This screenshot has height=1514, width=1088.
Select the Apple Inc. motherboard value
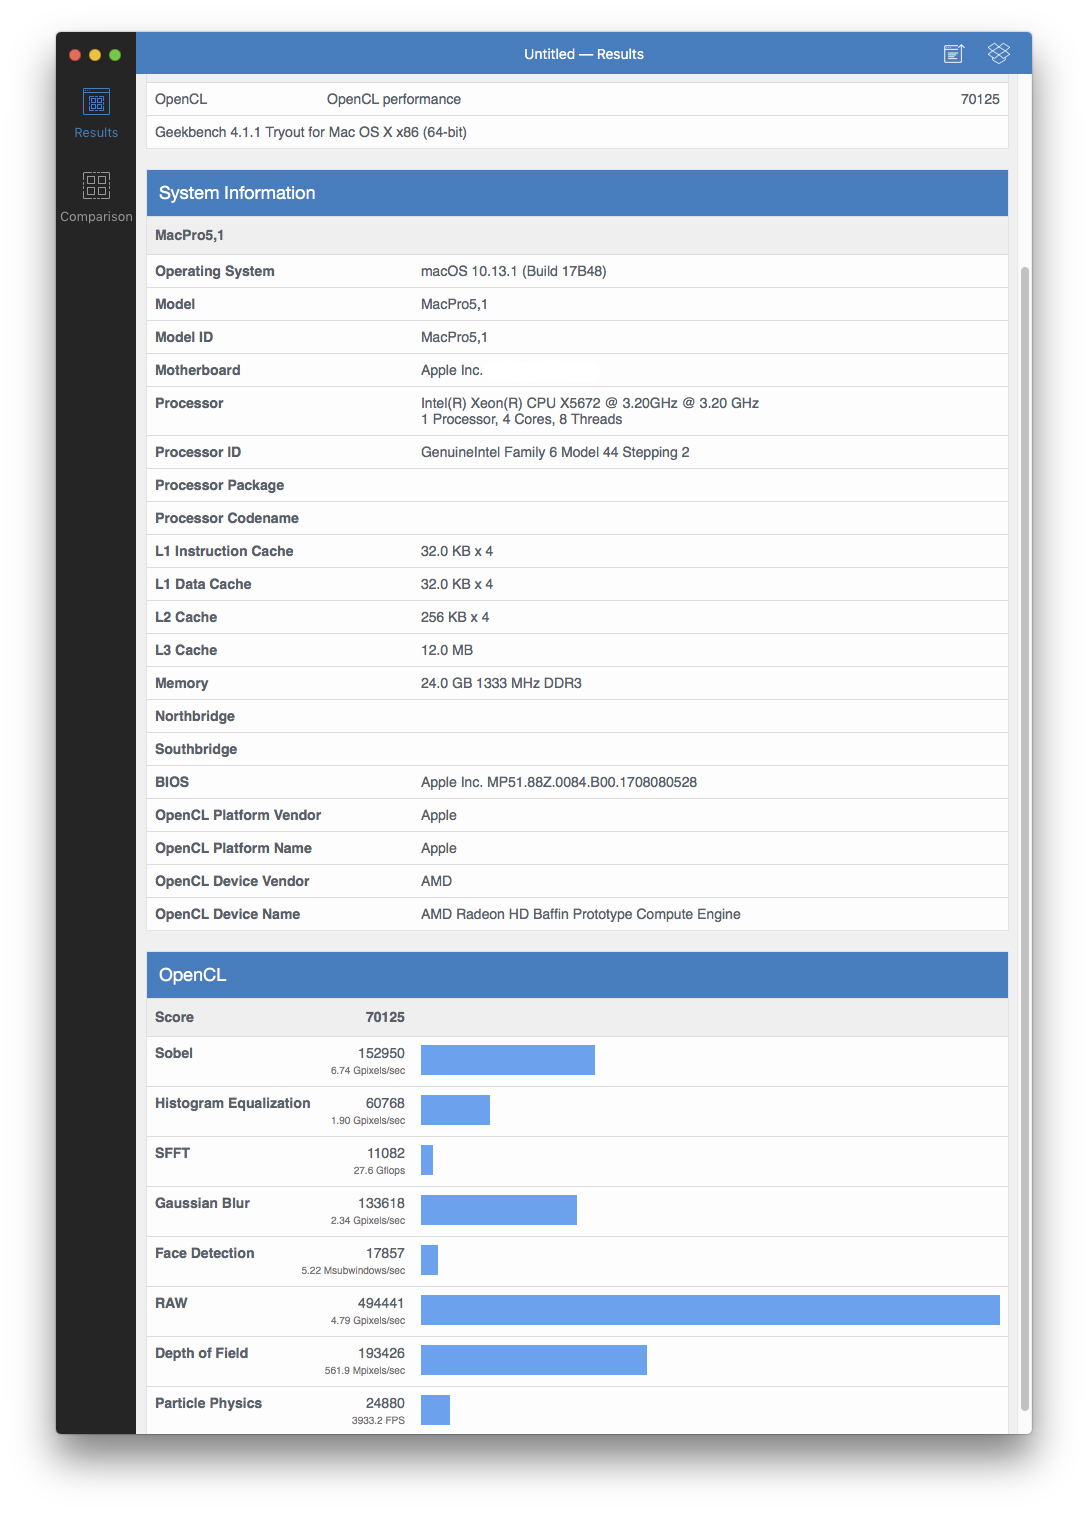tap(452, 370)
